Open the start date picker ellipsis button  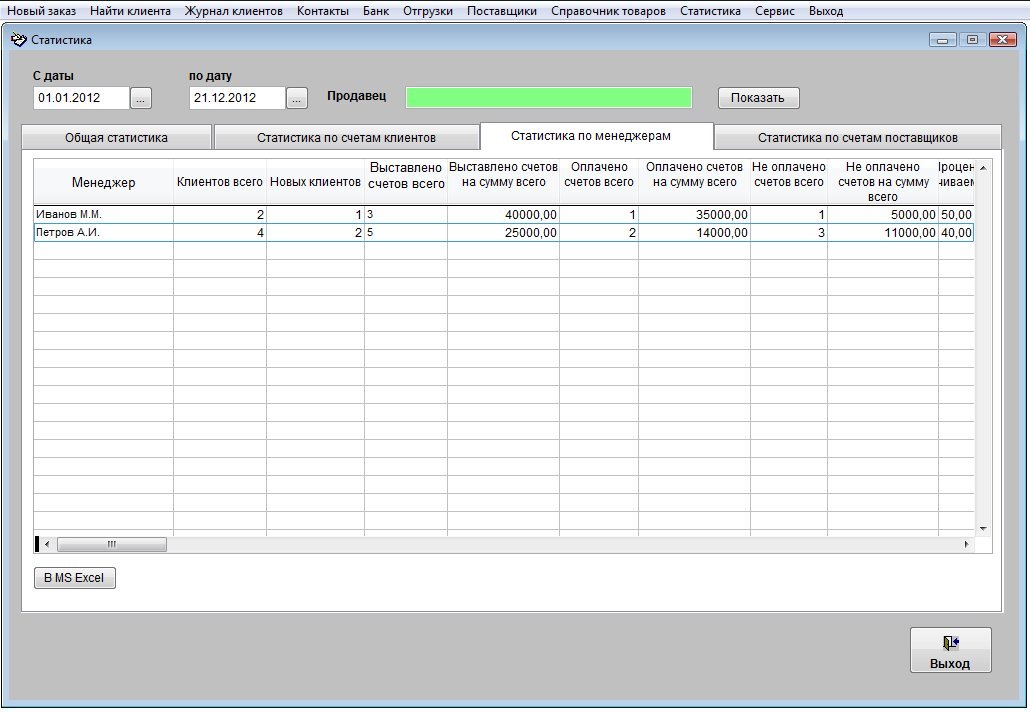(x=141, y=98)
